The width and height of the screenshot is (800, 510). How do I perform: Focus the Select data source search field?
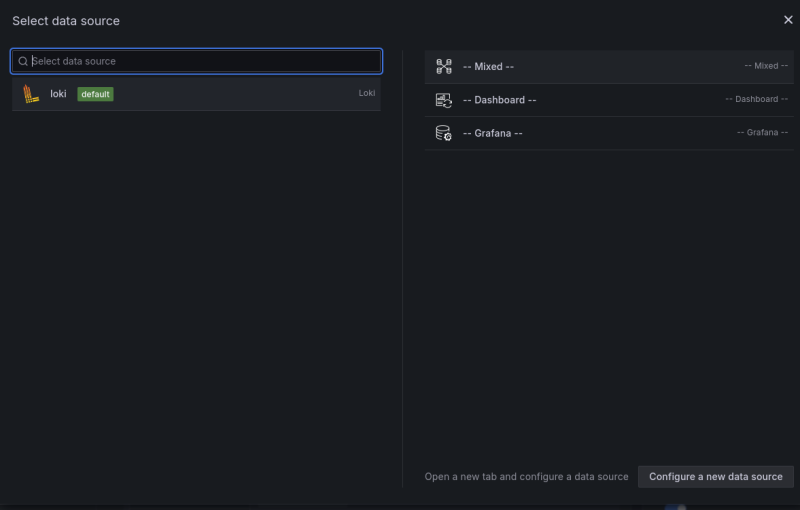(x=200, y=61)
